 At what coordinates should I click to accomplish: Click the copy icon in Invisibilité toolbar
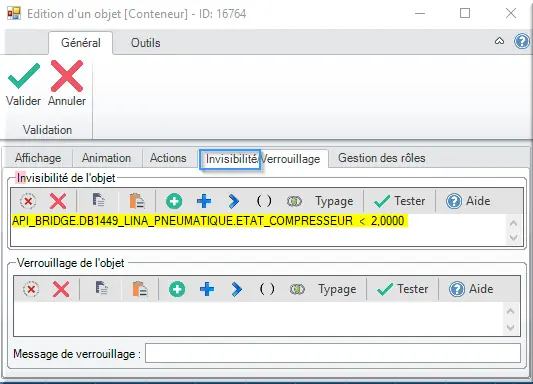click(99, 201)
